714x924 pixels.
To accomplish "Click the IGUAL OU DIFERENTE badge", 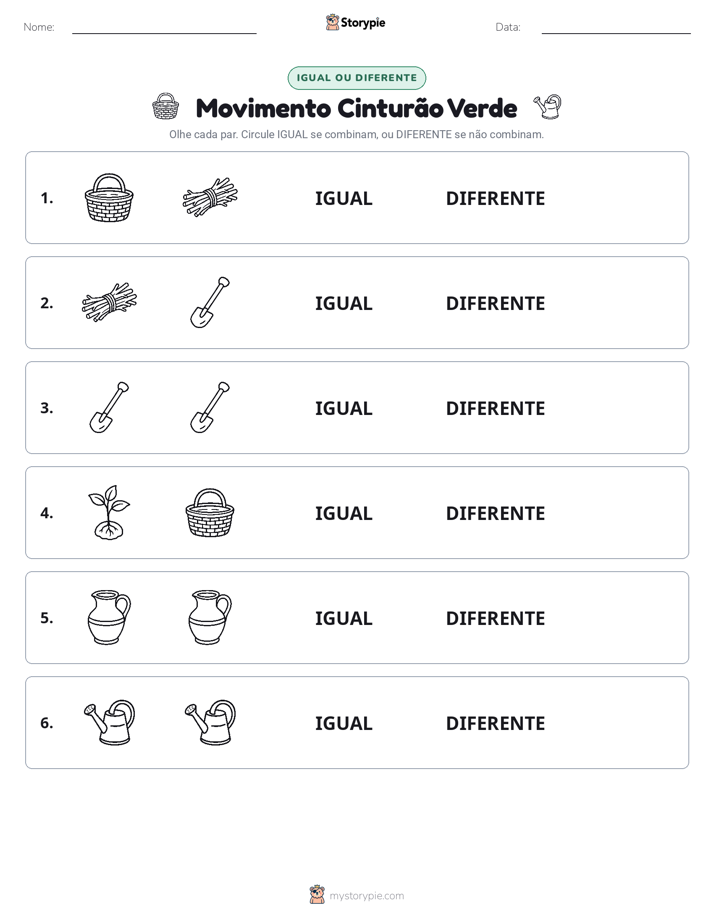I will click(x=356, y=78).
